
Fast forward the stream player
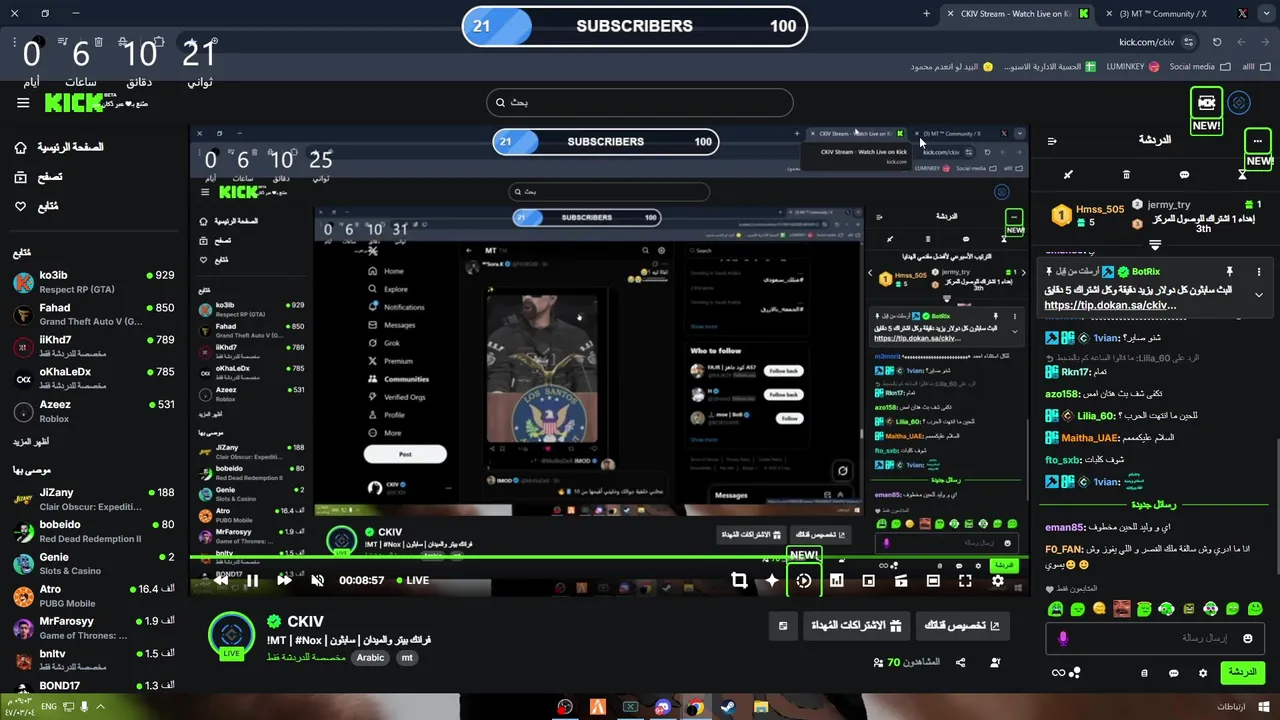point(284,580)
